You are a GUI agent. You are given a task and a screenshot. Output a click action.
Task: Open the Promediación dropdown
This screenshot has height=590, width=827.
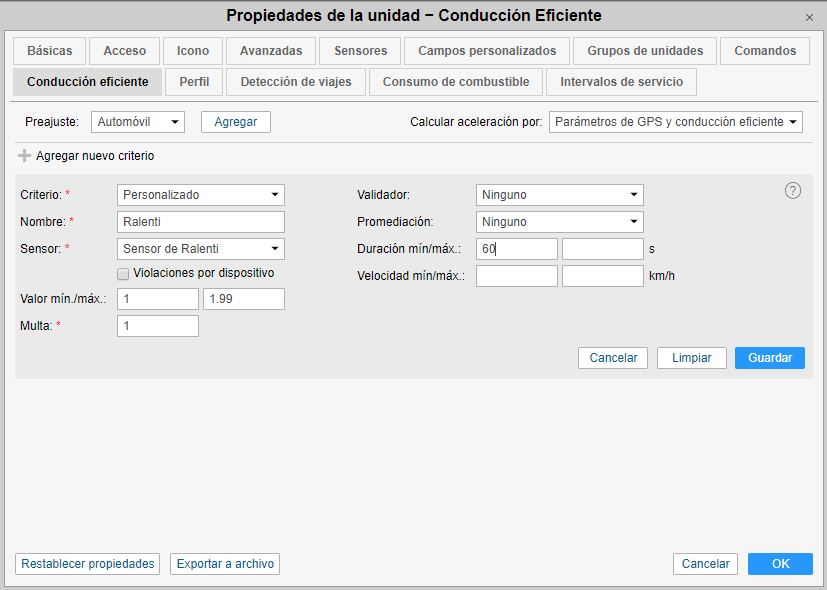[559, 222]
